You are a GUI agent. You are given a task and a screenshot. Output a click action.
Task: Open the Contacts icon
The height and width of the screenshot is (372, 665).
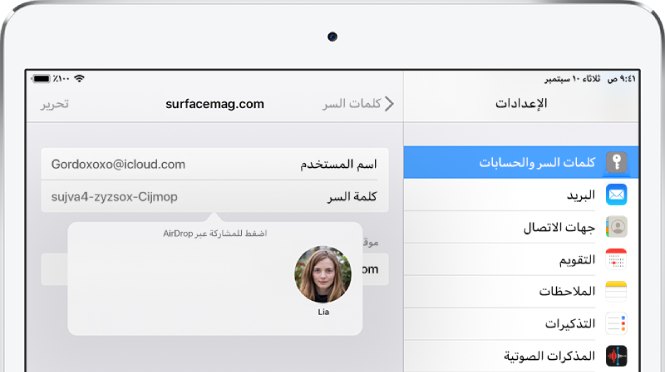(616, 227)
